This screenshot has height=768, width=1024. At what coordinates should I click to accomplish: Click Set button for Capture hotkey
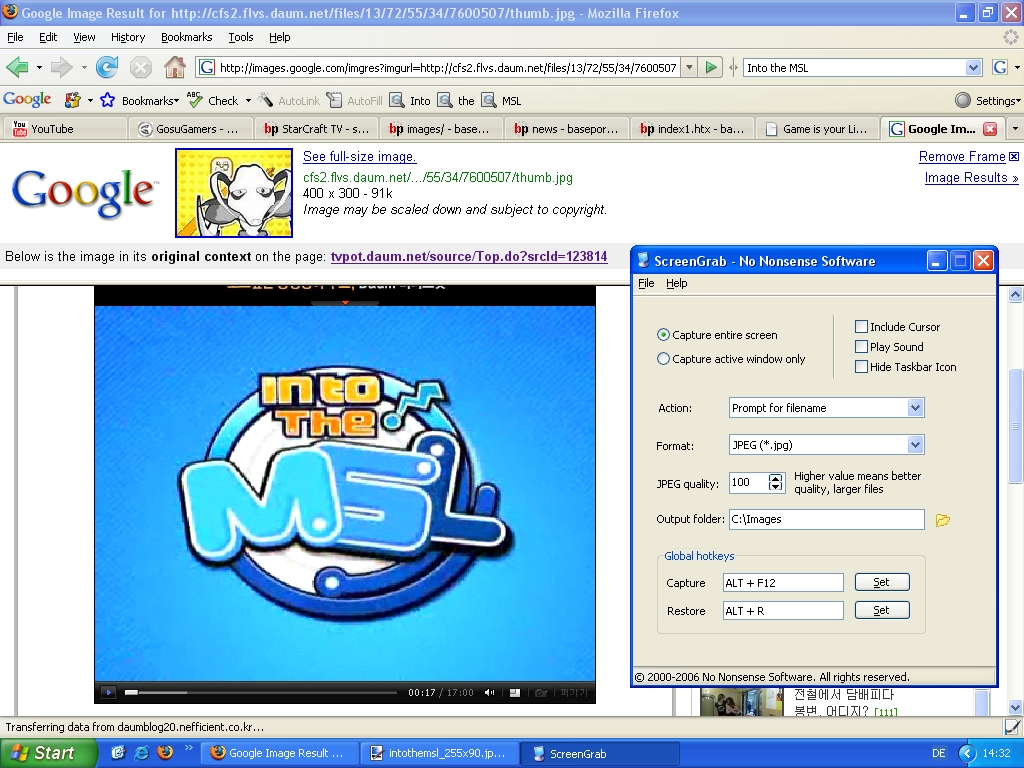coord(882,582)
